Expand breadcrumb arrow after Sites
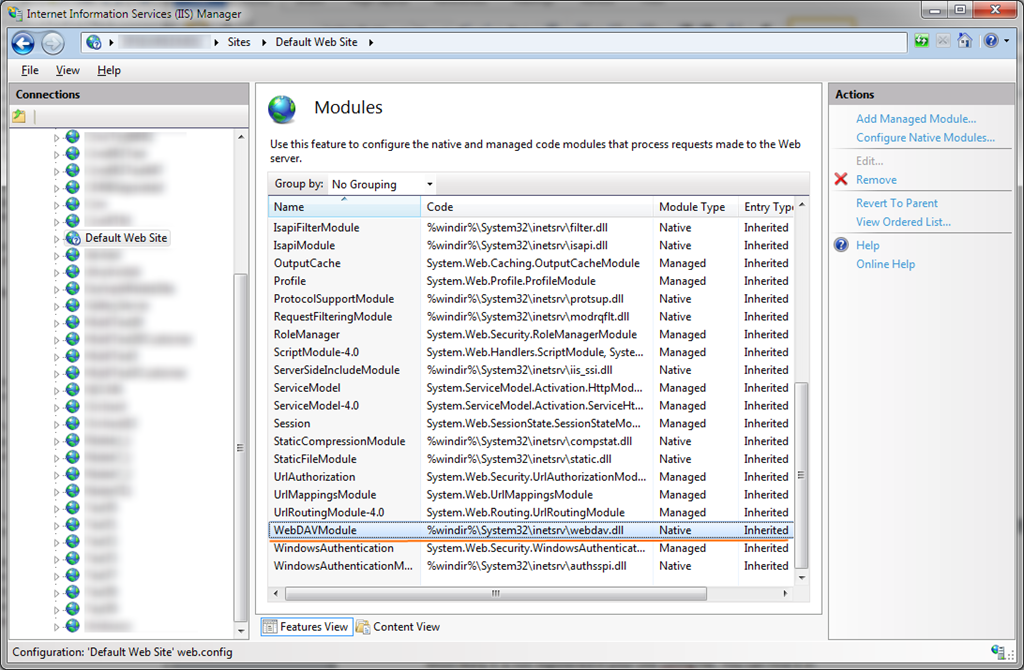1024x670 pixels. 264,42
